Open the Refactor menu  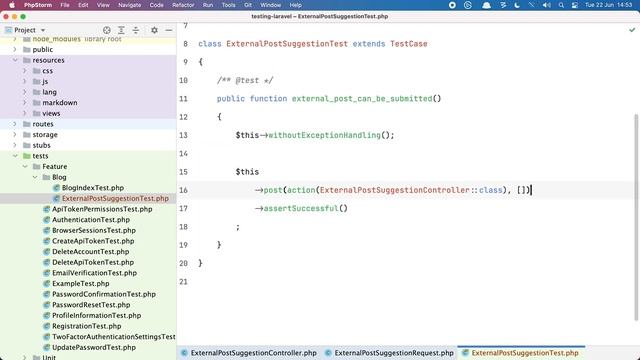point(183,5)
